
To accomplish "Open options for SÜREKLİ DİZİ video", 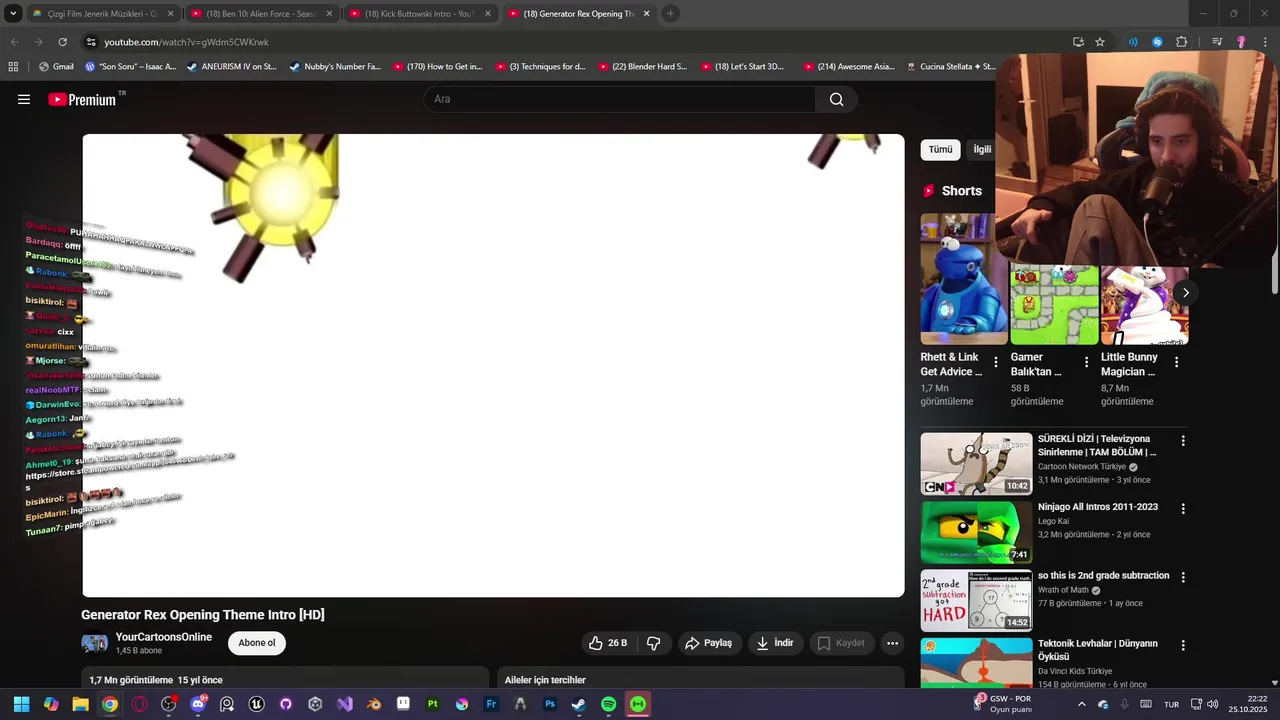I will [1183, 441].
